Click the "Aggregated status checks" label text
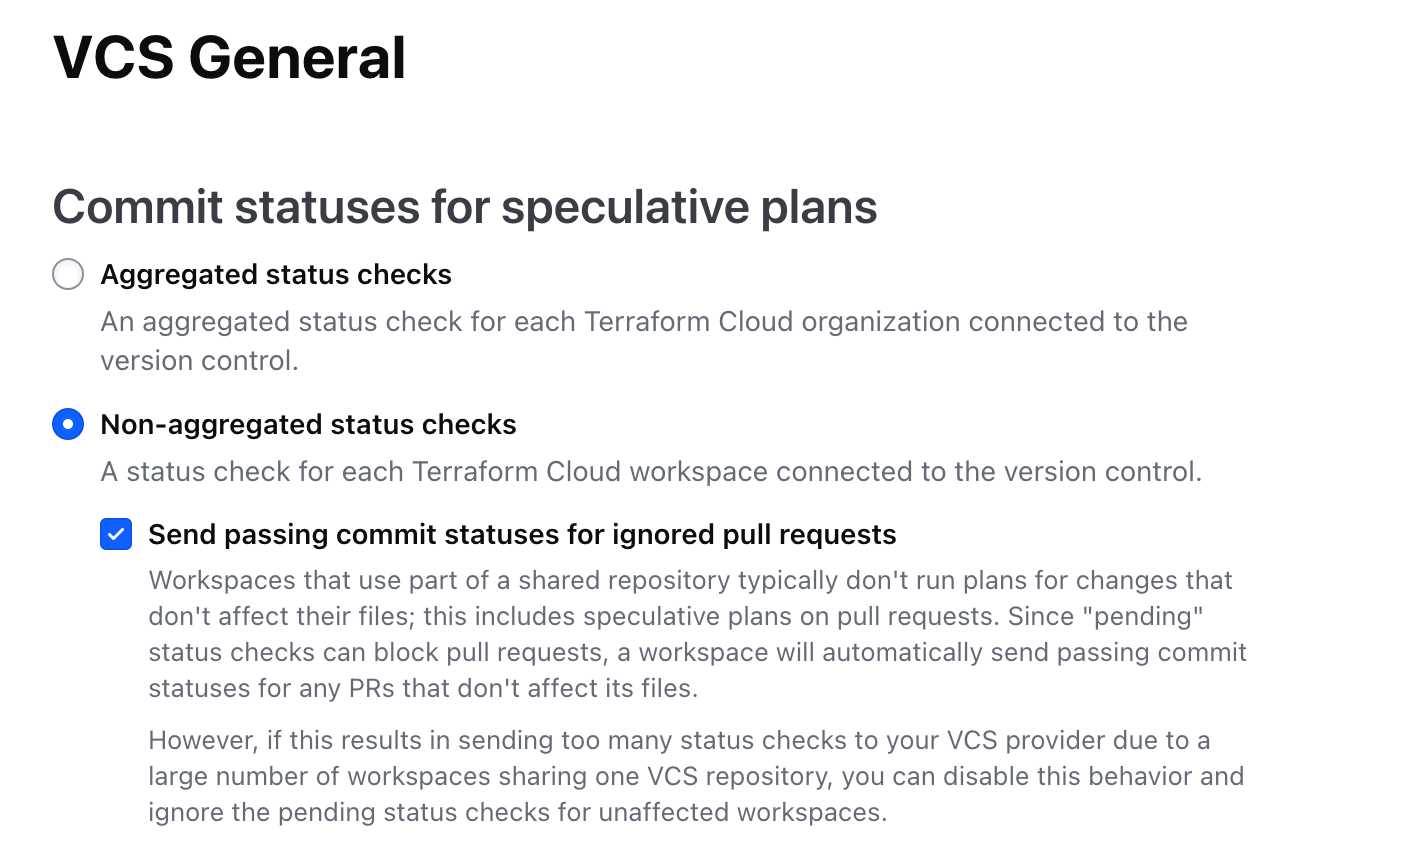 coord(276,275)
